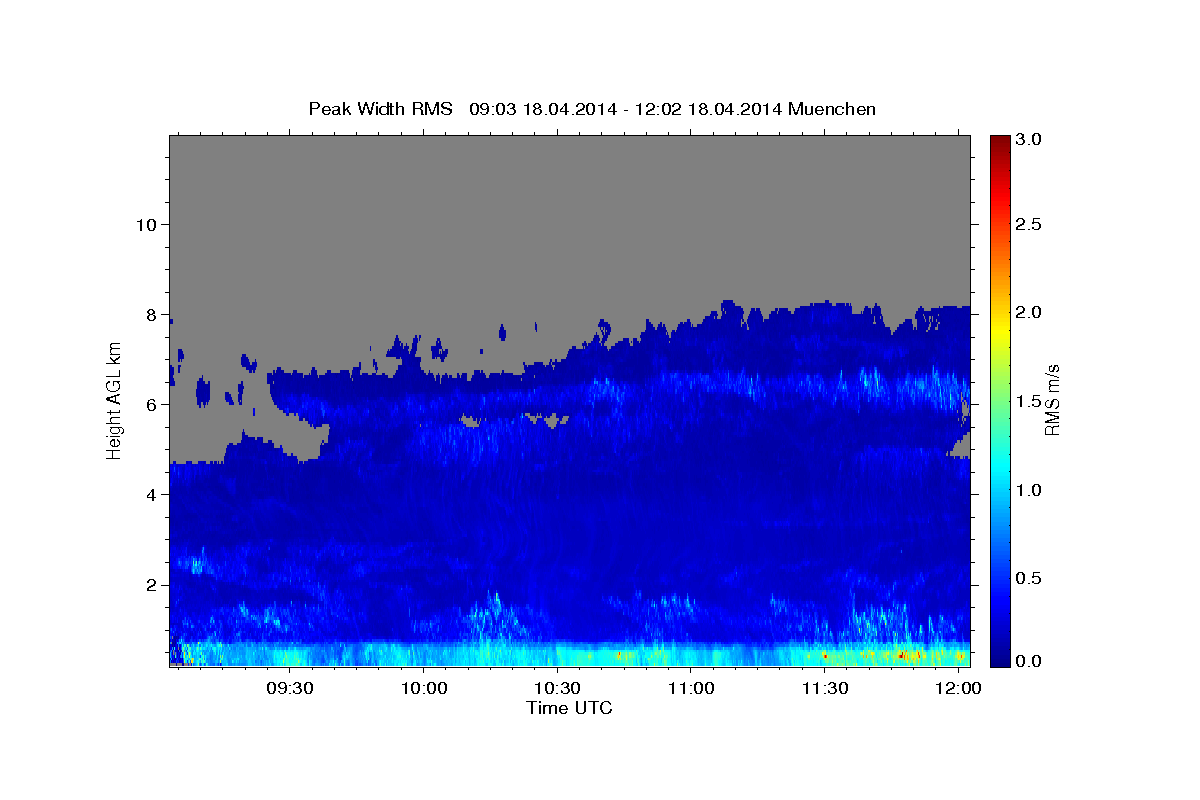This screenshot has width=1200, height=800.
Task: Click the 10:30 time tick label
Action: (557, 688)
